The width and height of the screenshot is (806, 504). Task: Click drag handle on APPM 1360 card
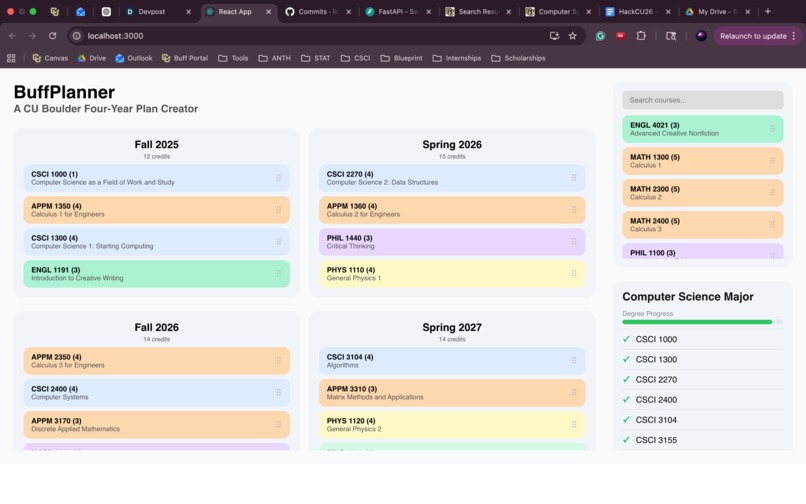tap(574, 210)
